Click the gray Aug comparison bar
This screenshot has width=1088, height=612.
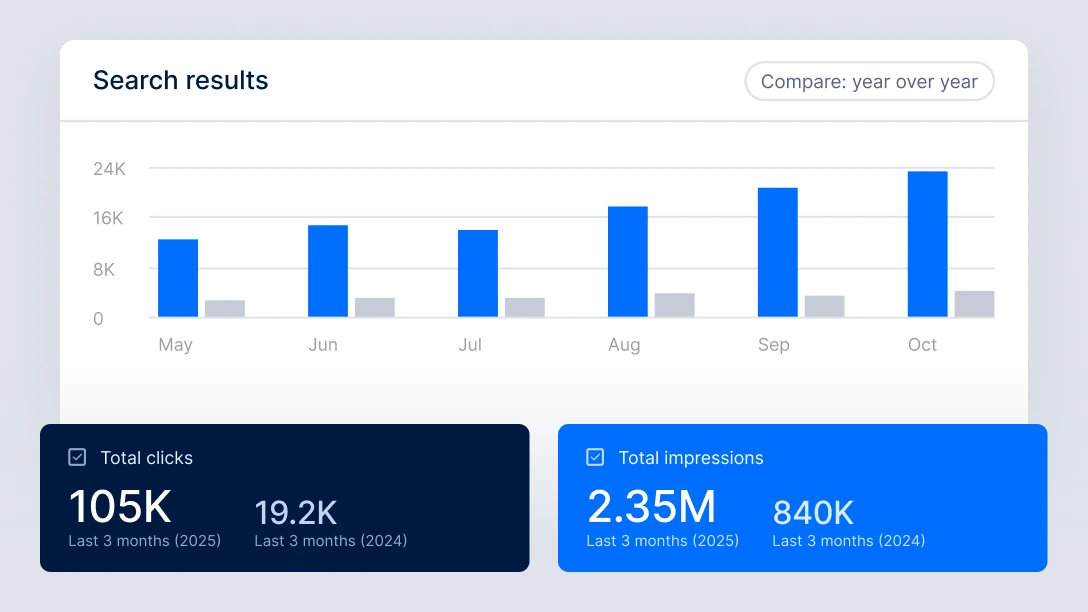674,305
